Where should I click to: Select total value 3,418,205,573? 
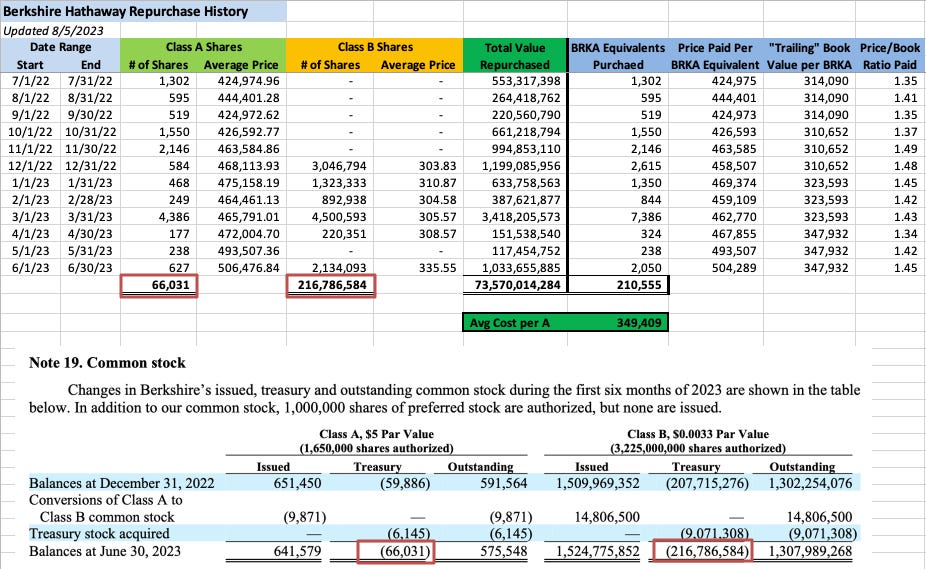pos(521,217)
